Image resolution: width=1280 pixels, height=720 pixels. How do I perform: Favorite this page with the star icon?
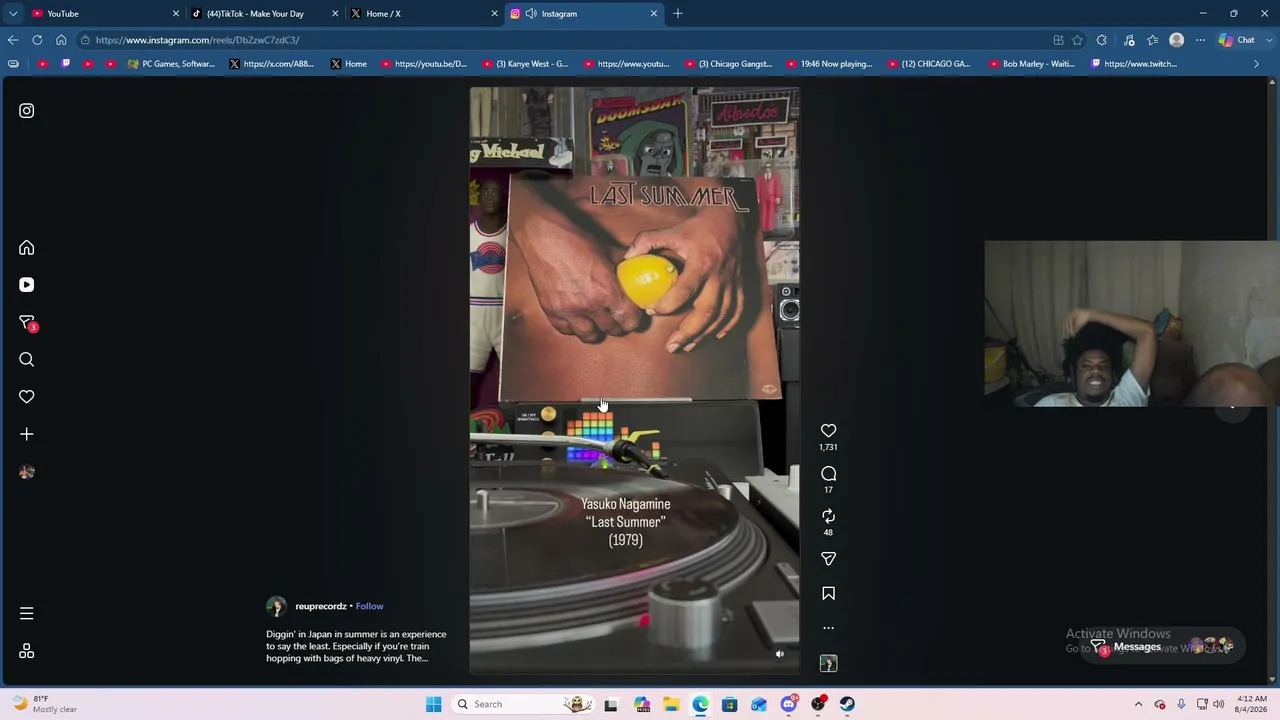coord(1077,40)
